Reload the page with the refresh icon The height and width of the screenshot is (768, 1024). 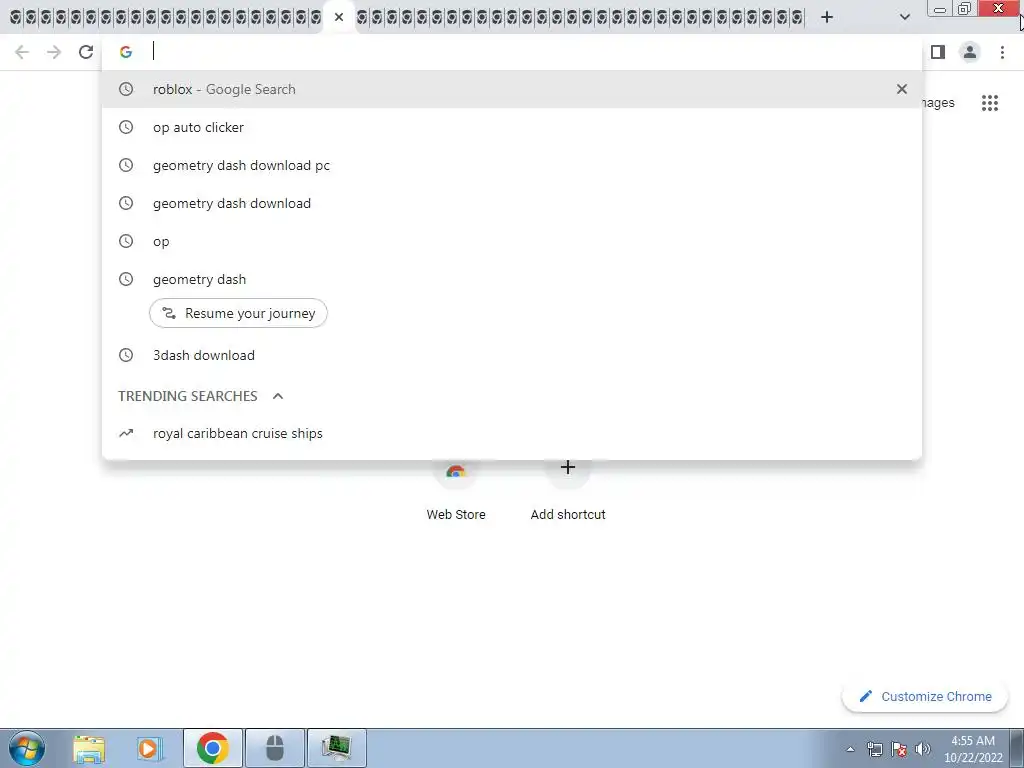86,52
